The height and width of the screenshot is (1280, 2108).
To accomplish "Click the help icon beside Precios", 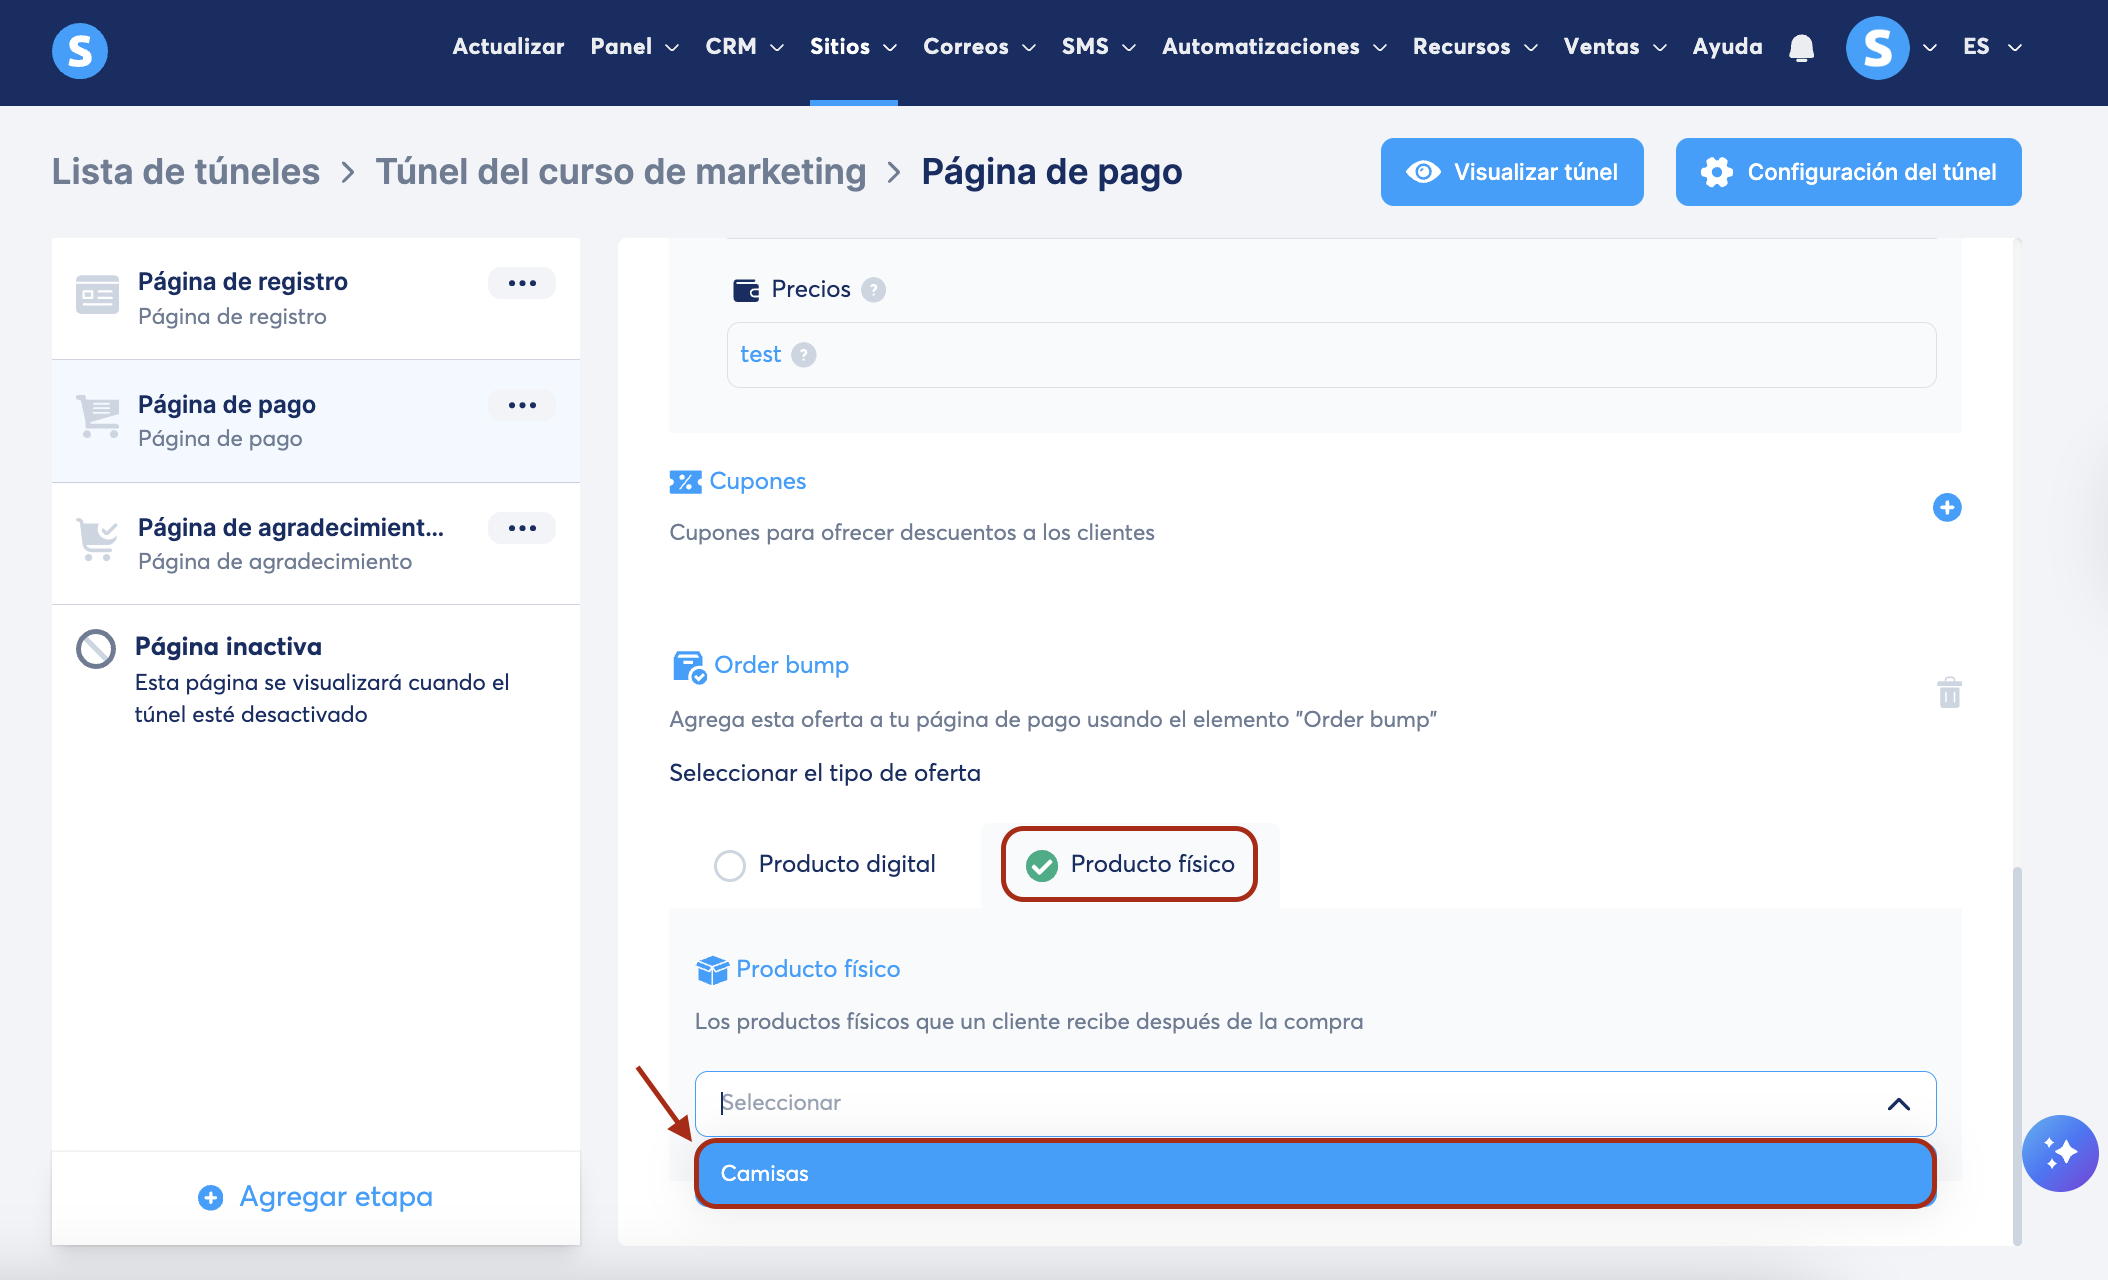I will 873,290.
